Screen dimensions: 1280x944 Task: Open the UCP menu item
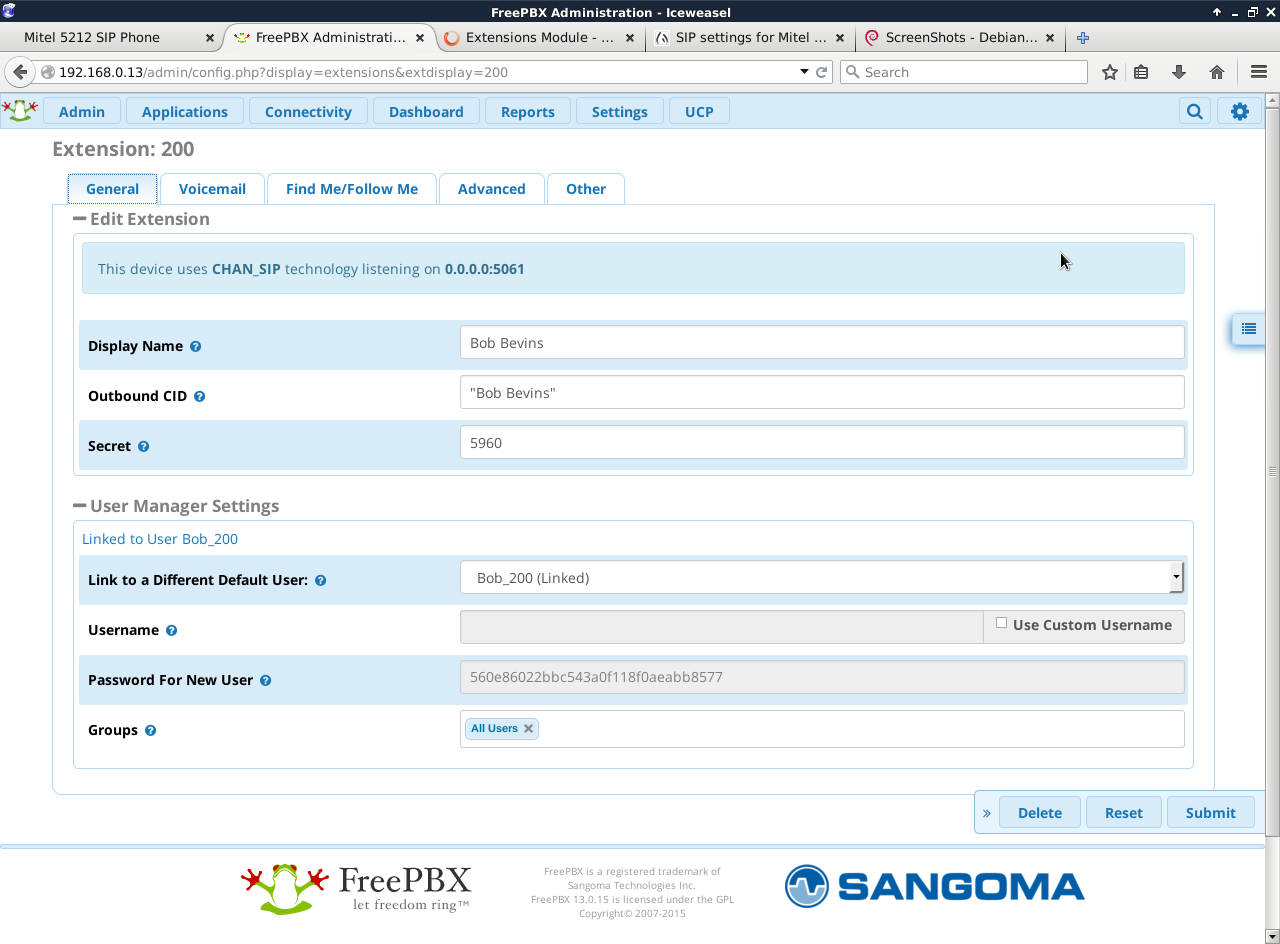699,111
